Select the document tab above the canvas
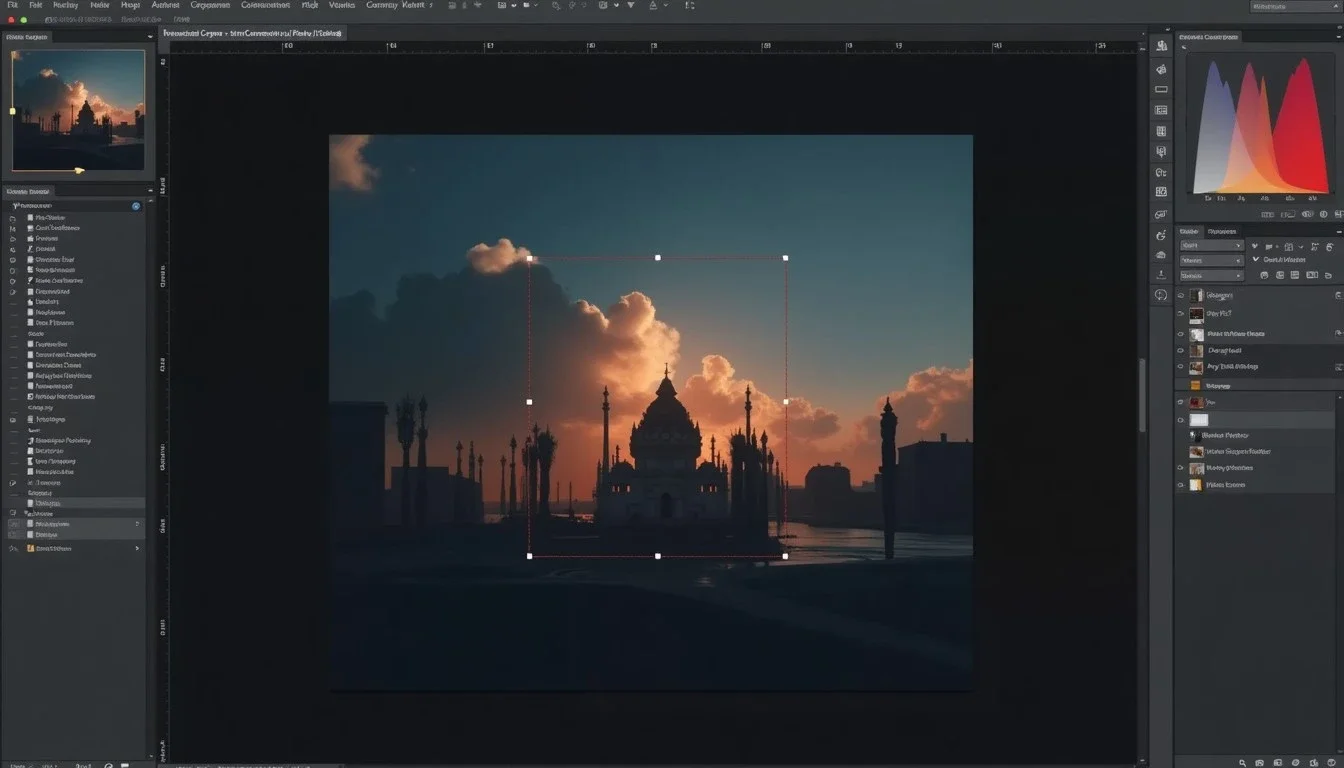This screenshot has height=768, width=1344. click(x=253, y=33)
